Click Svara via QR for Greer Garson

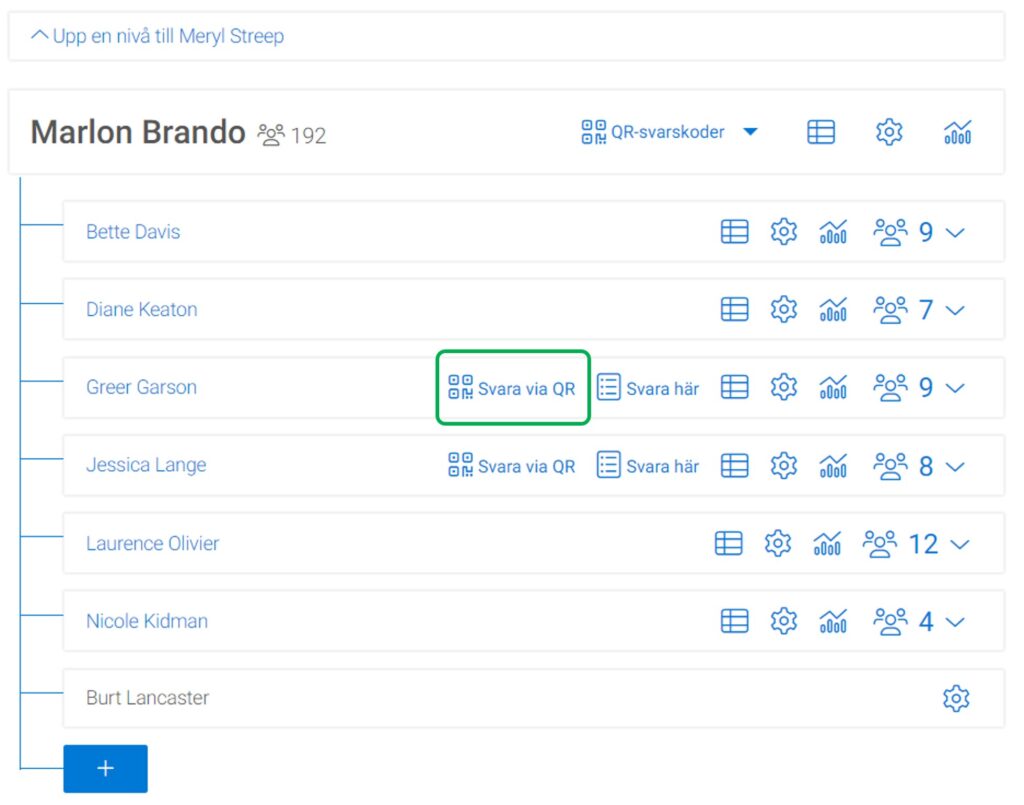pyautogui.click(x=512, y=388)
